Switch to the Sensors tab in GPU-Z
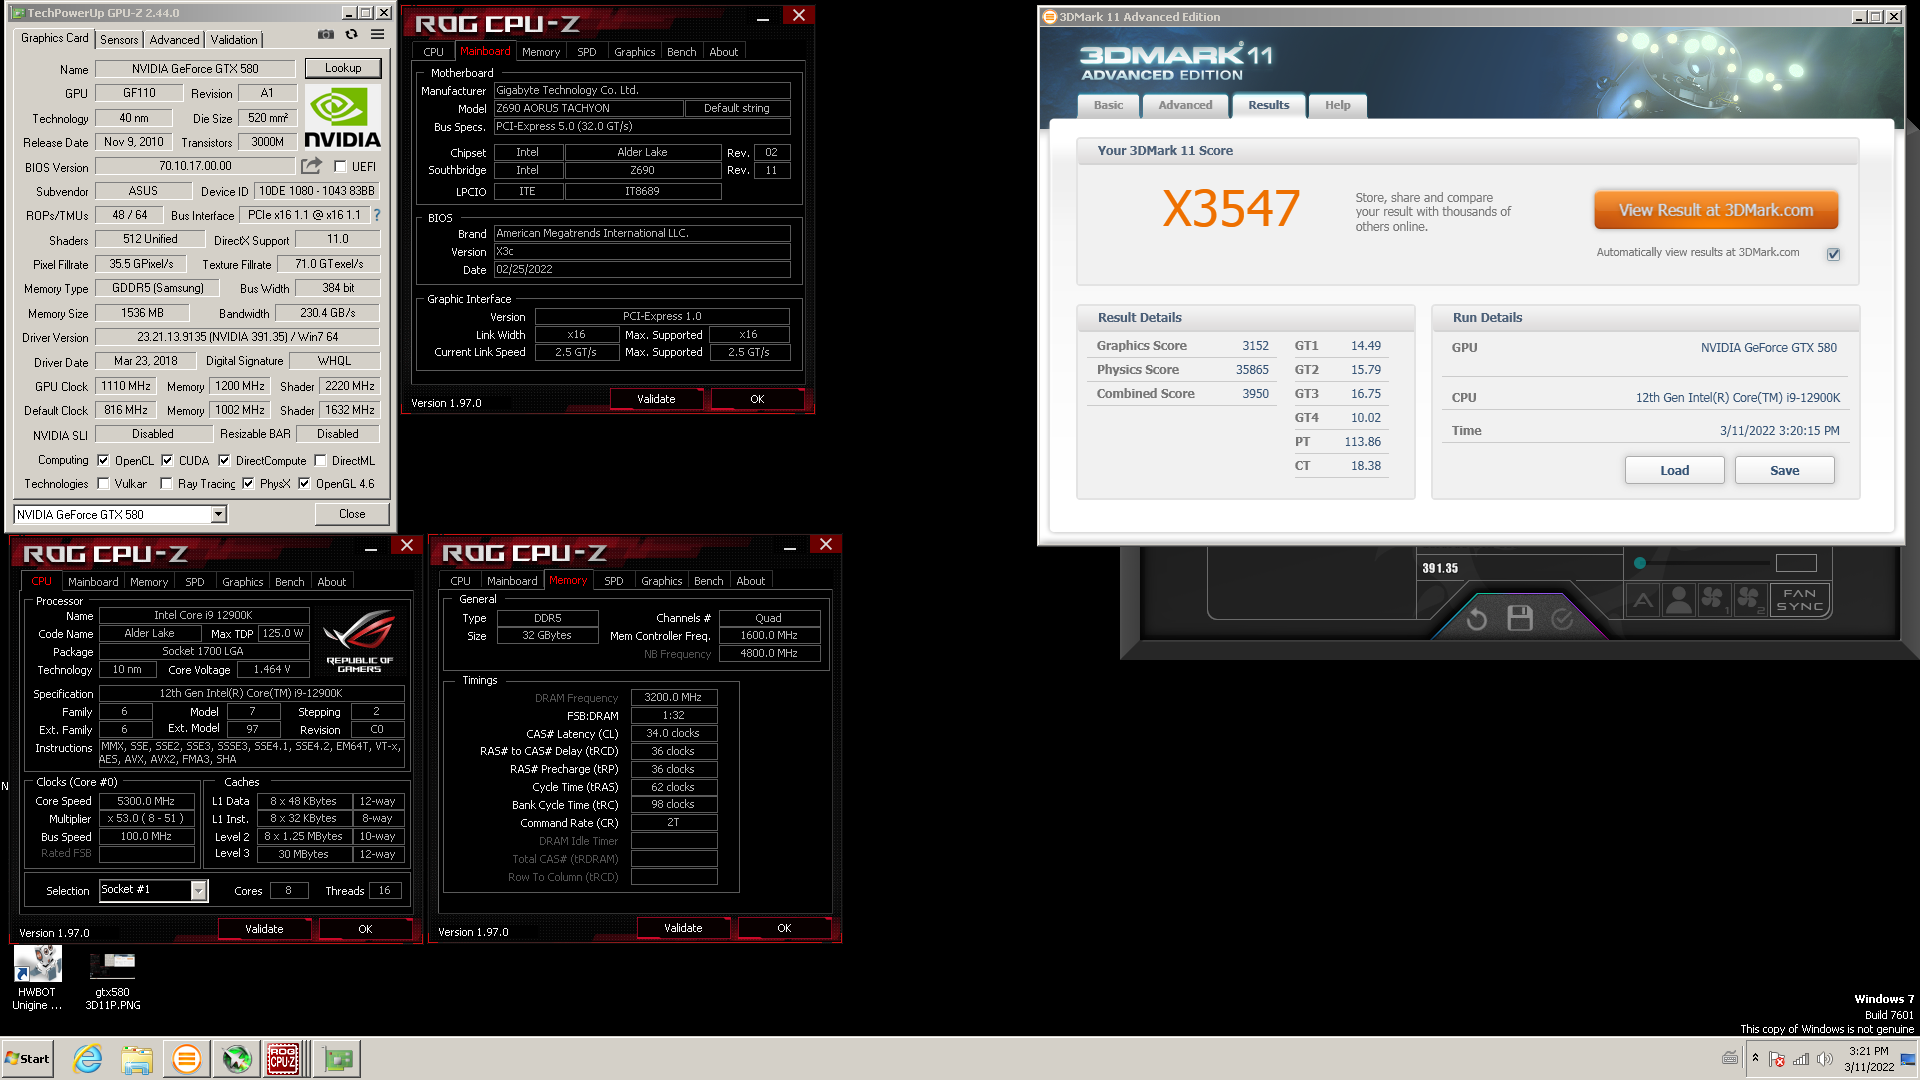 [x=119, y=40]
